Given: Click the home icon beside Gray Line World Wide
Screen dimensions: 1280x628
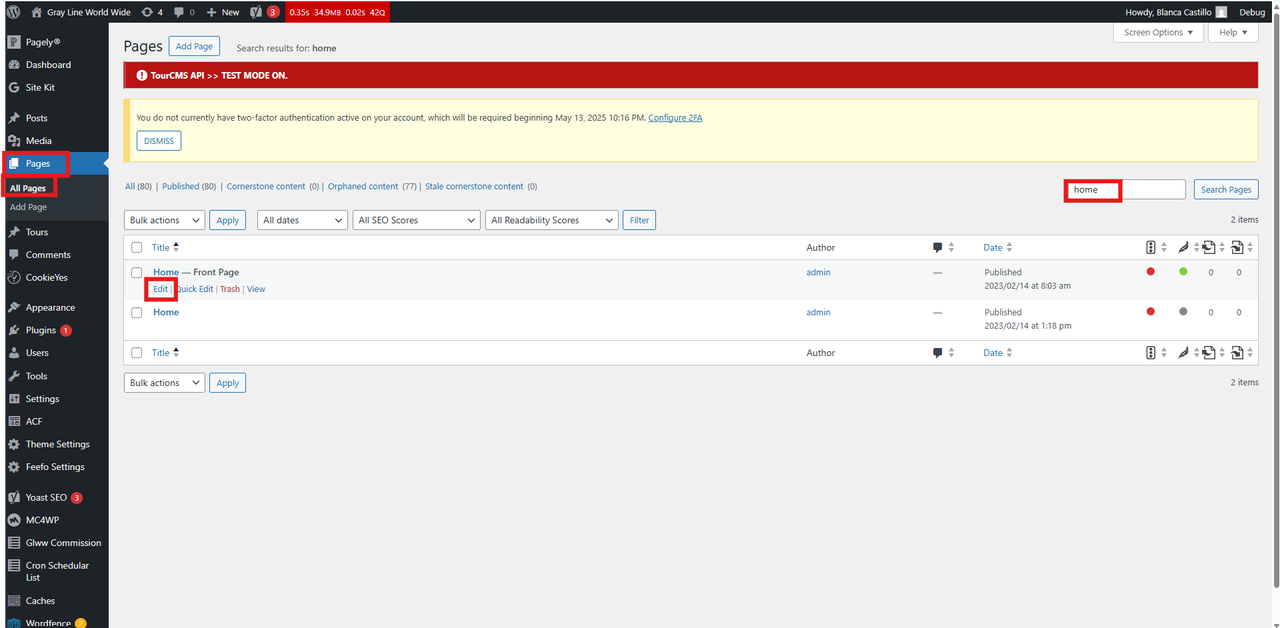Looking at the screenshot, I should (37, 12).
